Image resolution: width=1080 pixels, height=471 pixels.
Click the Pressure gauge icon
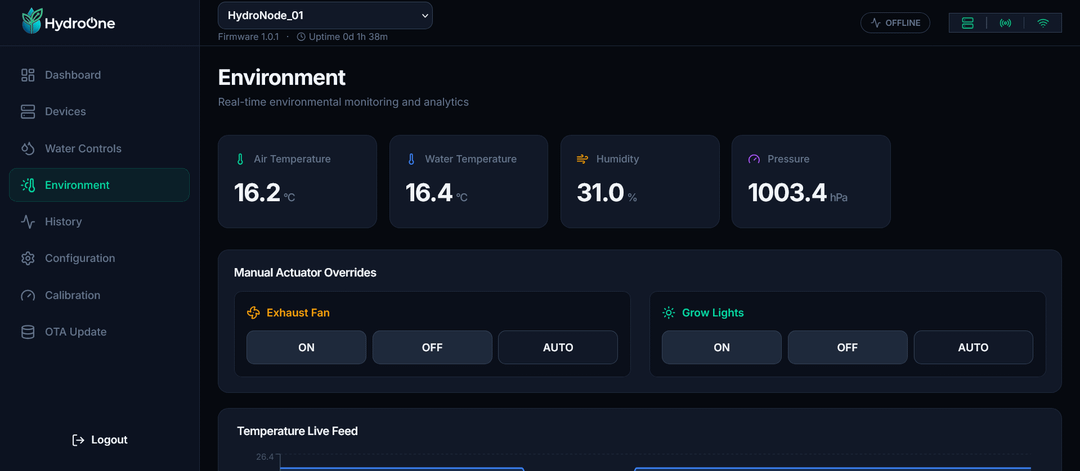754,159
